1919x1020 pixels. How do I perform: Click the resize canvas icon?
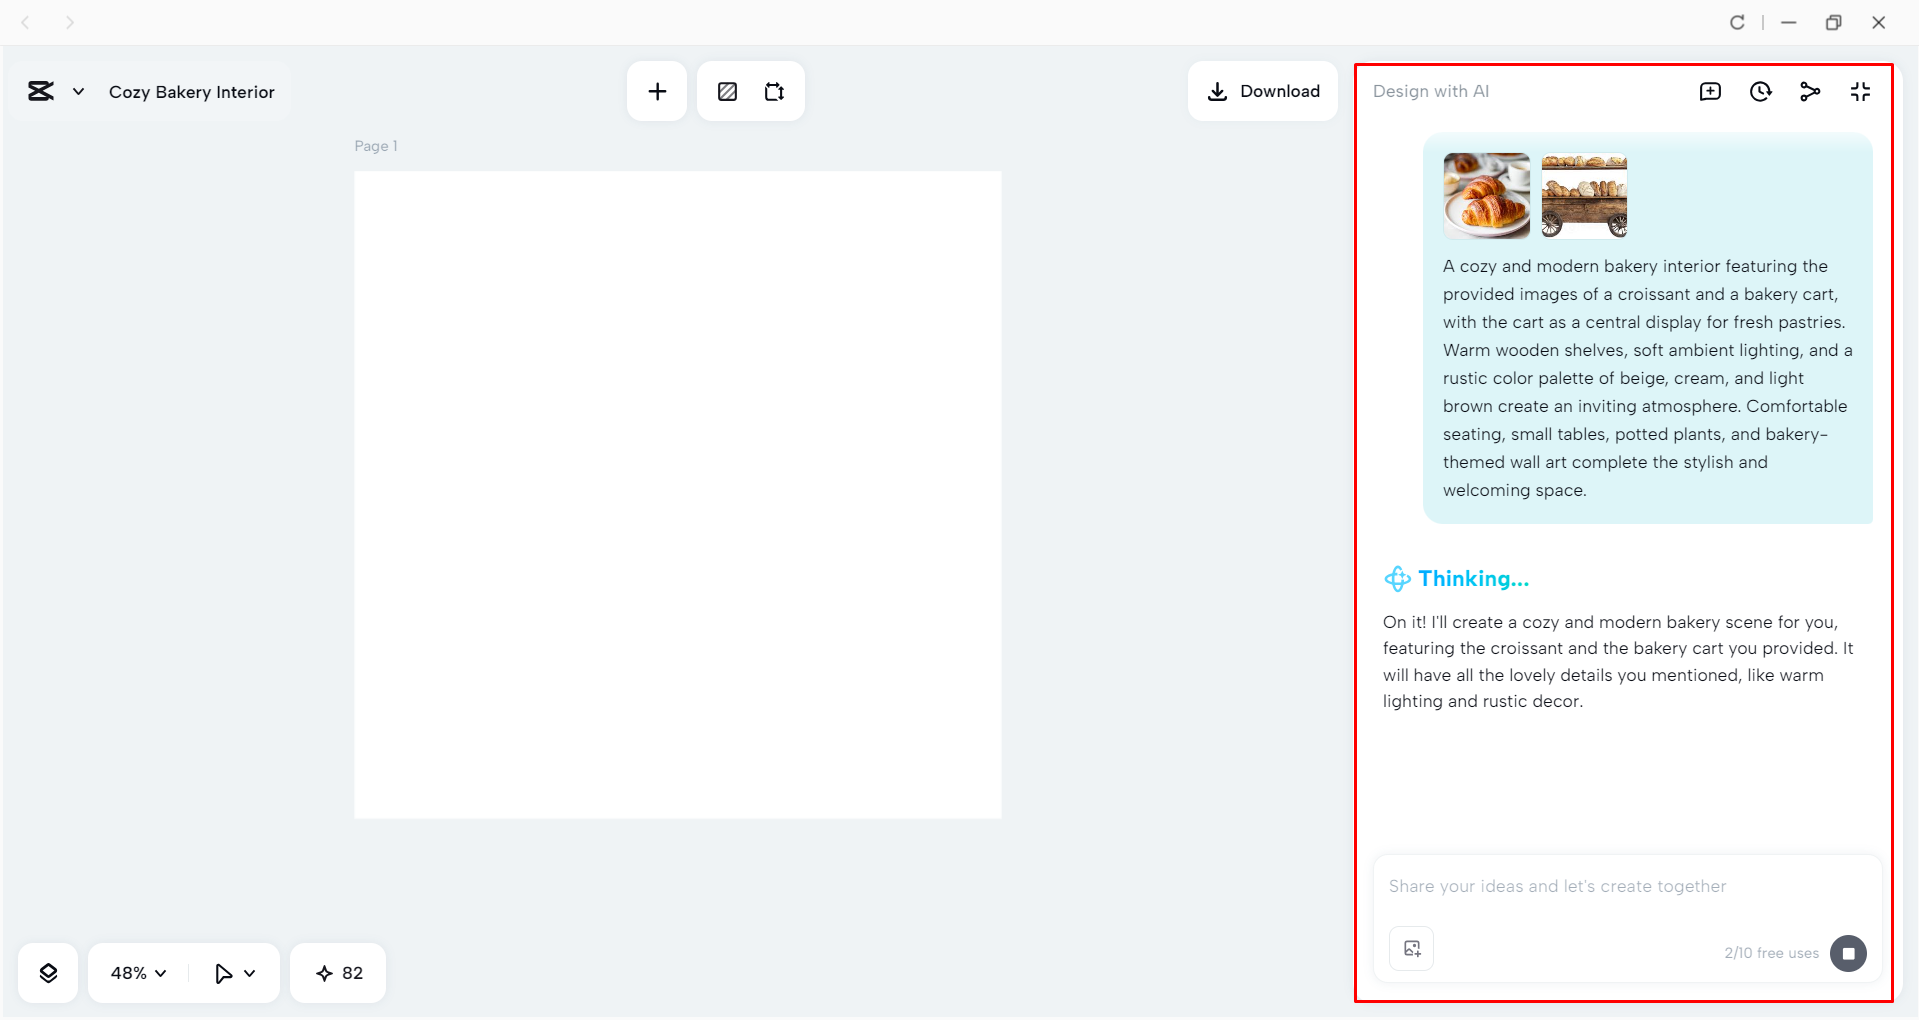[x=775, y=92]
